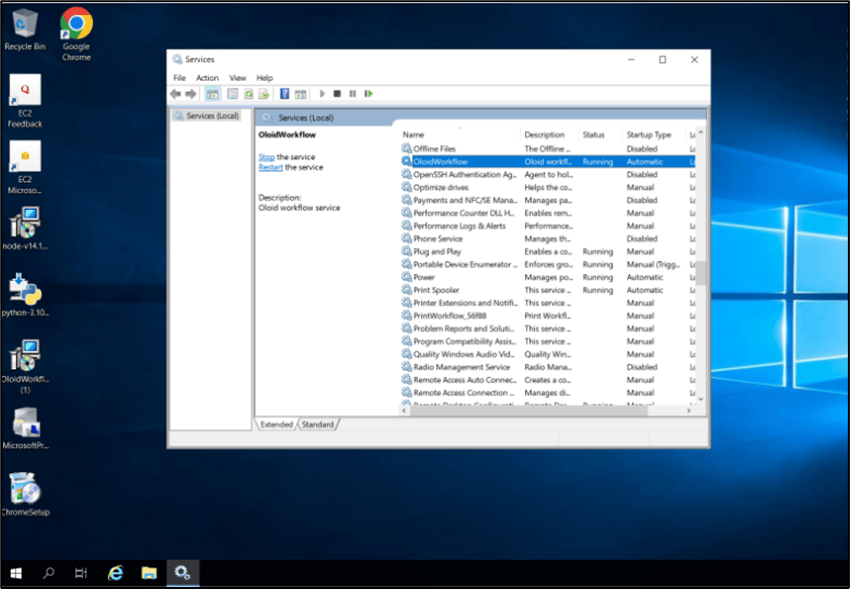The image size is (850, 589).
Task: Click the taskbar Search magnifier icon
Action: (49, 573)
